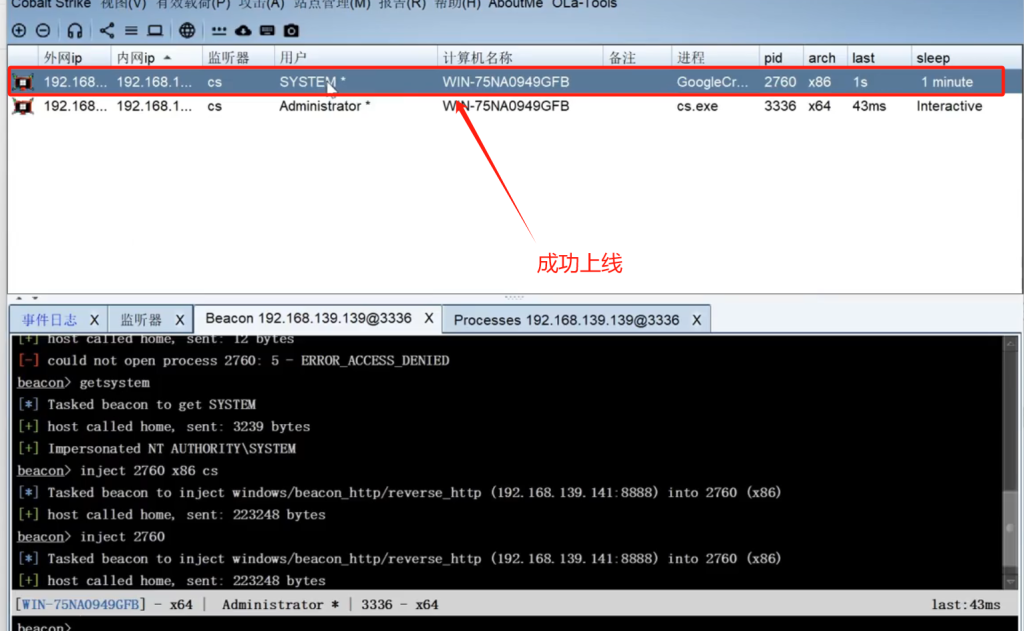
Task: Switch to the 事件日志 tab
Action: click(50, 320)
